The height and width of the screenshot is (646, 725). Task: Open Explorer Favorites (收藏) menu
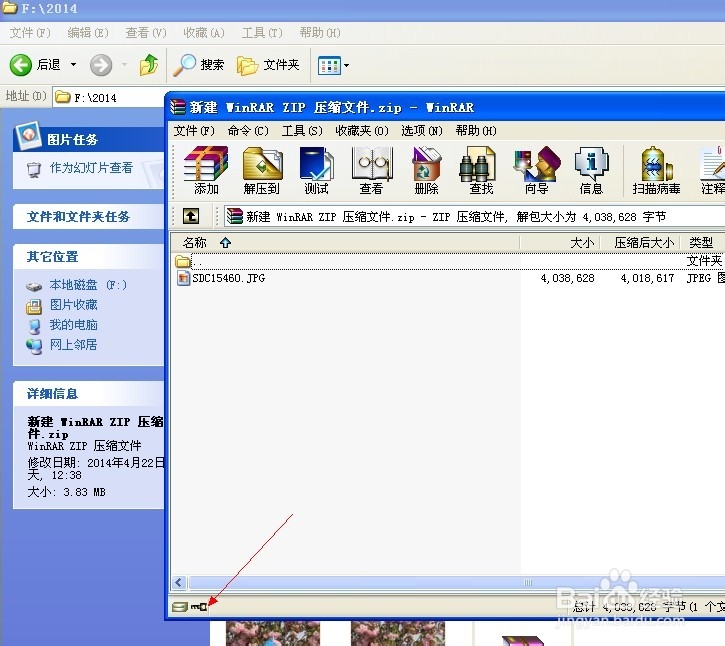tap(203, 33)
